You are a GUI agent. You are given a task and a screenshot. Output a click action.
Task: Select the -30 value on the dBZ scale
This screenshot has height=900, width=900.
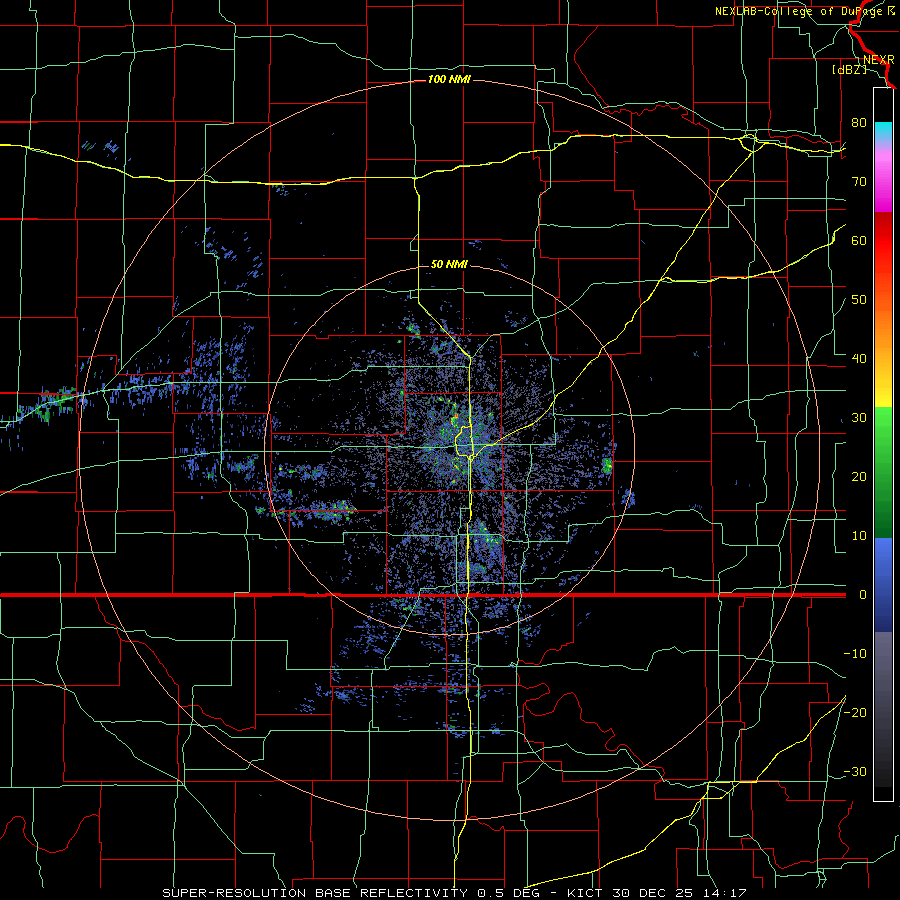click(855, 772)
